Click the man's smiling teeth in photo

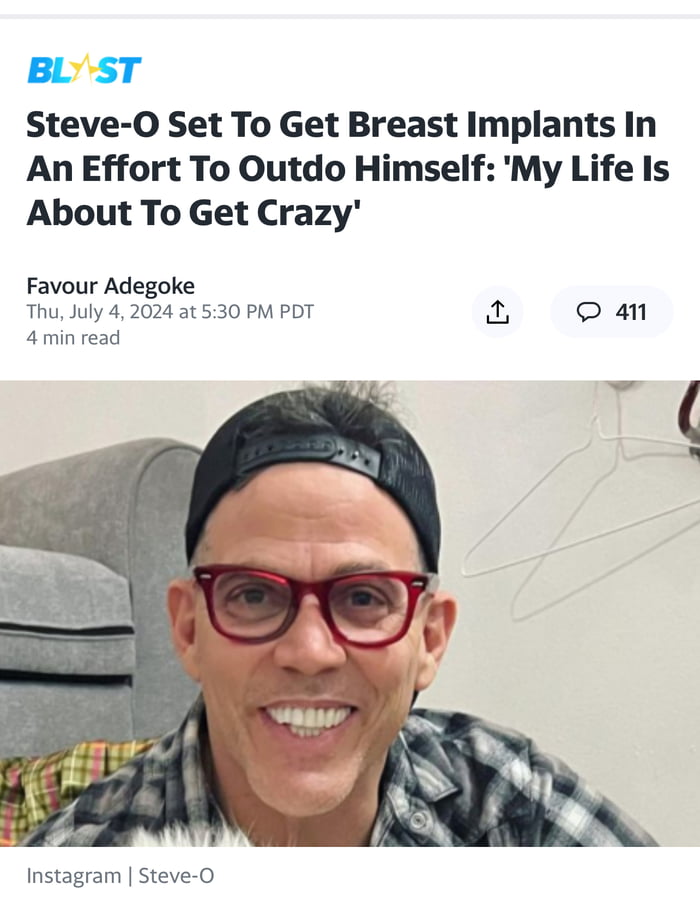click(308, 718)
